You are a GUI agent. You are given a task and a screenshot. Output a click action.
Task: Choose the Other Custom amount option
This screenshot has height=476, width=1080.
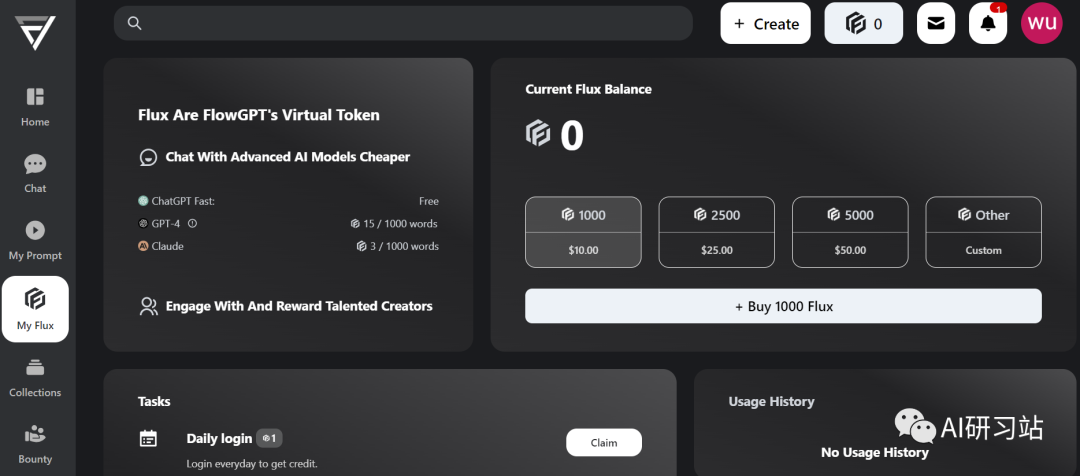click(984, 232)
